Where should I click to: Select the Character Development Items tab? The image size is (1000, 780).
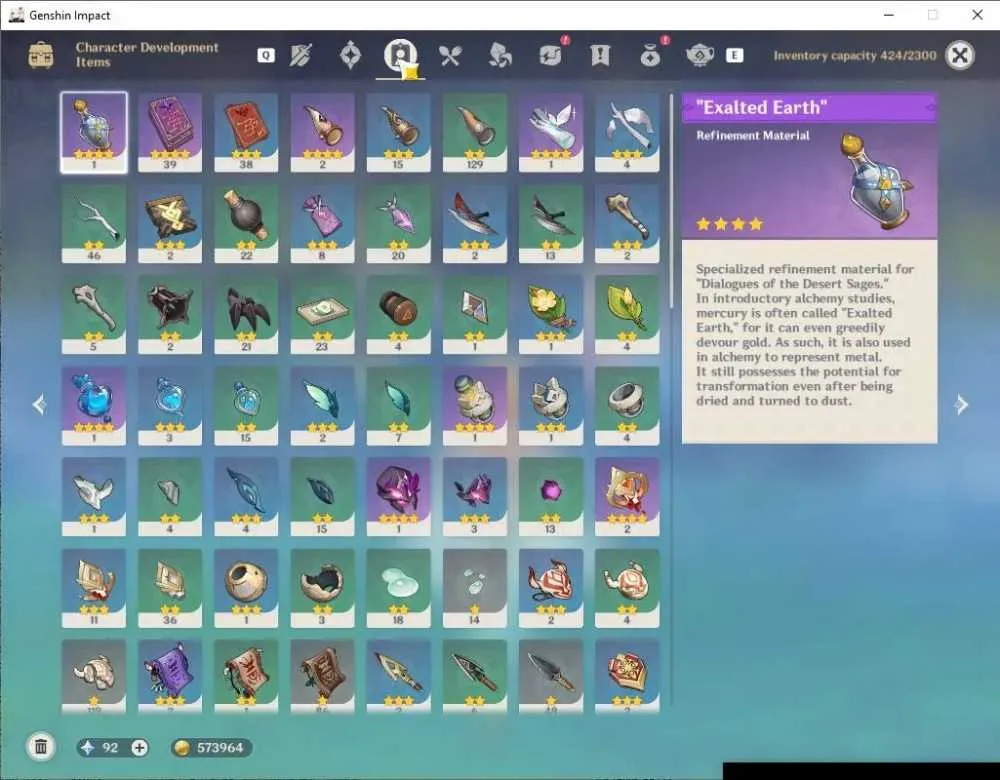tap(401, 57)
